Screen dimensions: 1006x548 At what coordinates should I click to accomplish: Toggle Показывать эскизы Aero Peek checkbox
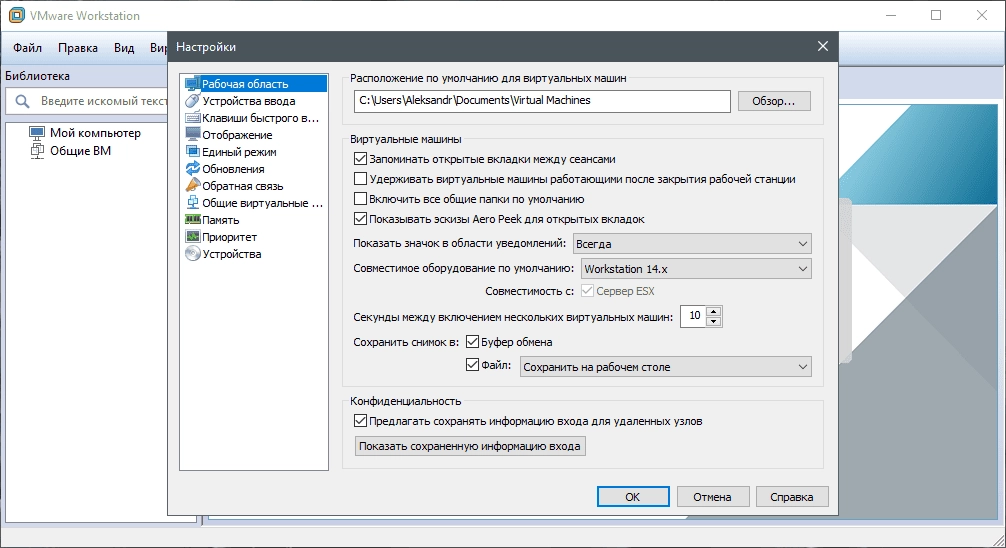pyautogui.click(x=361, y=218)
